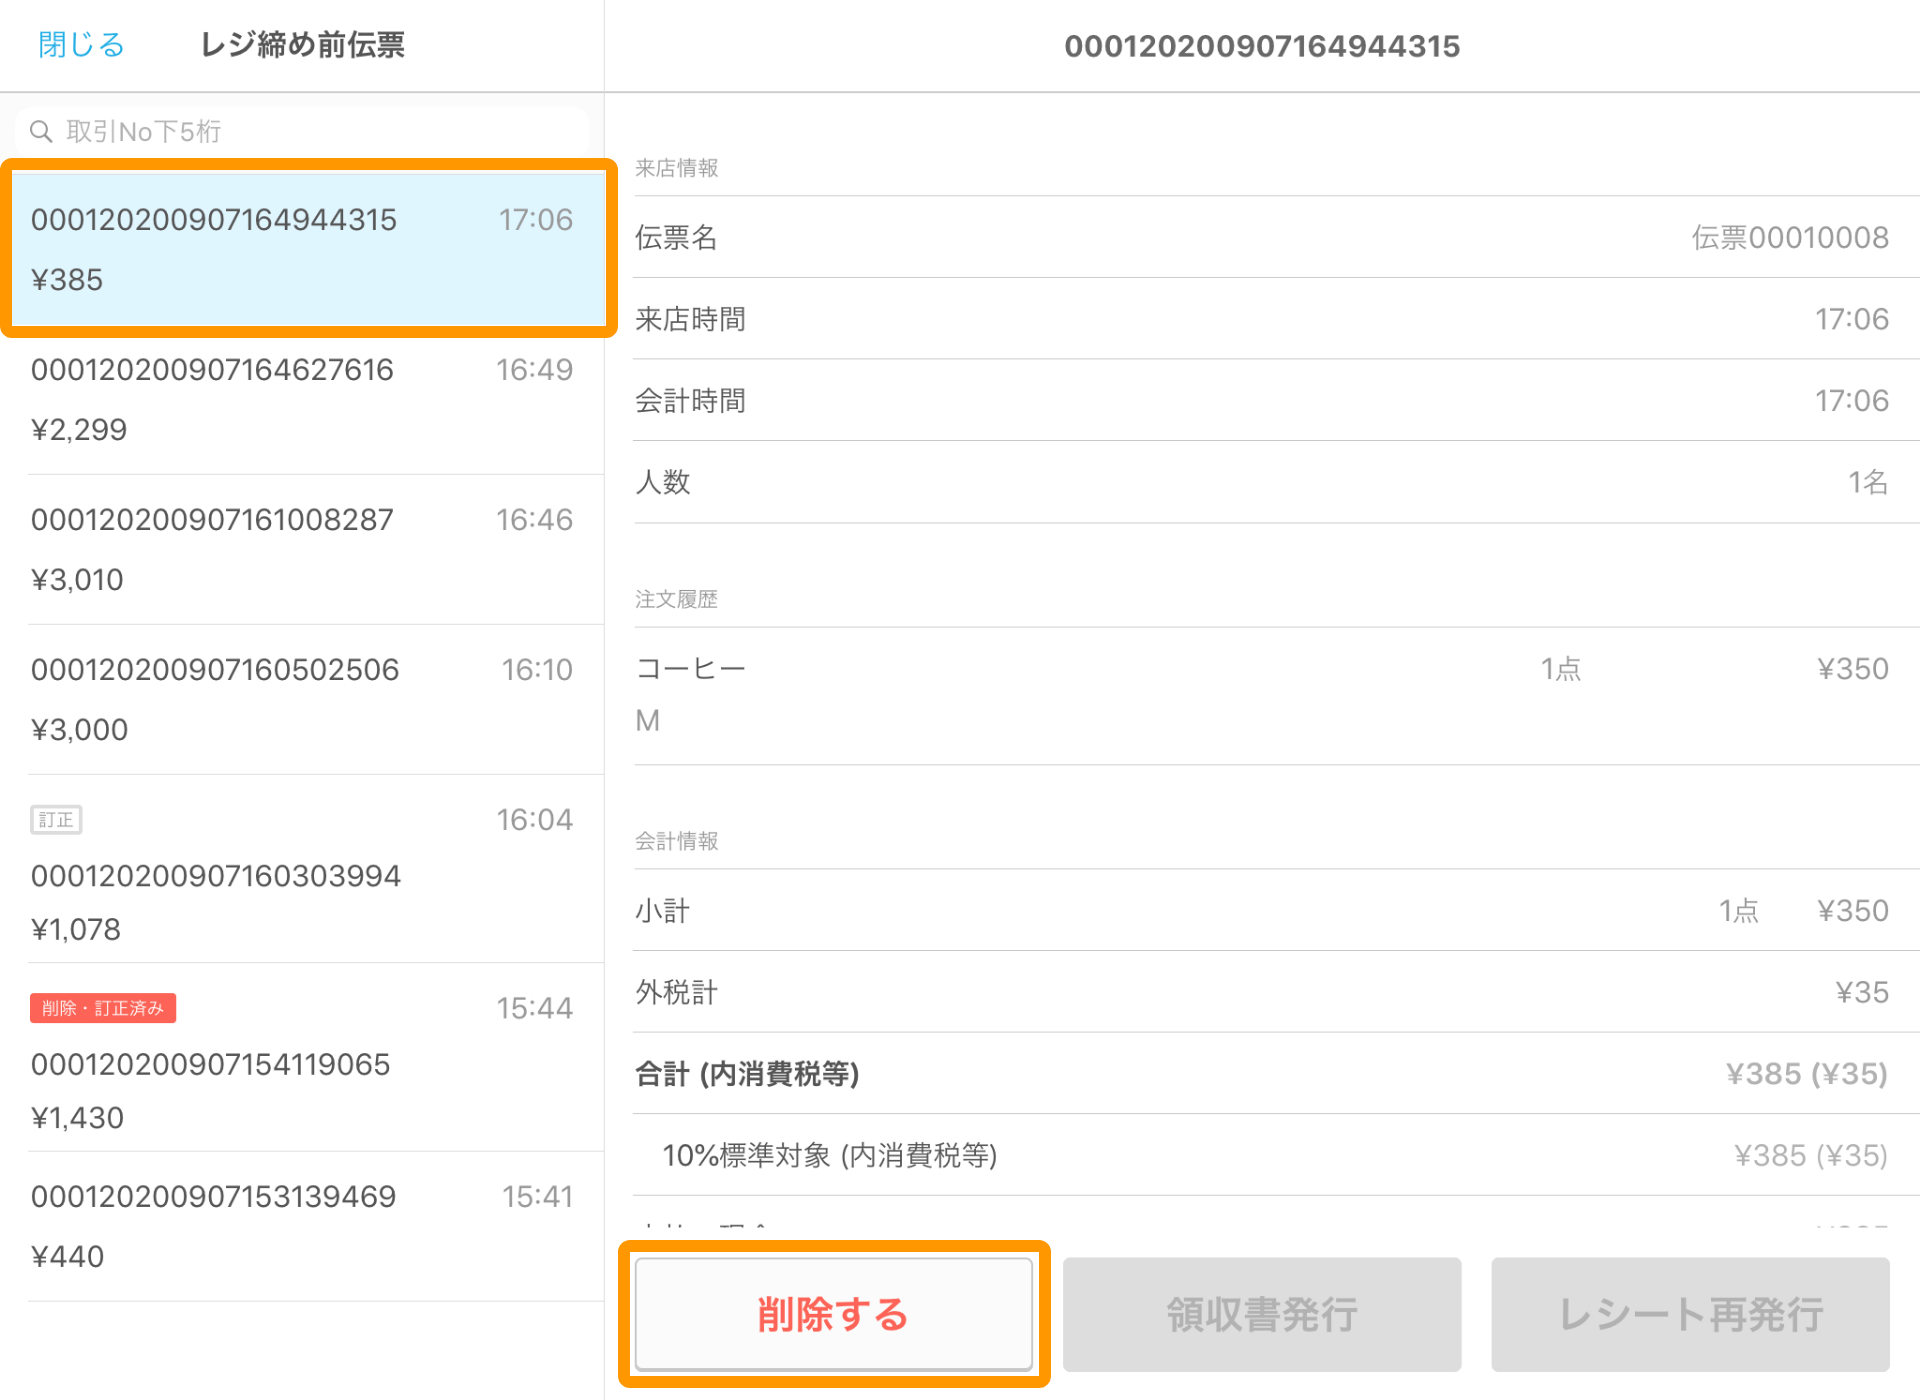Click the 訂正 badge on 16:04 slip
This screenshot has height=1400, width=1920.
coord(56,820)
